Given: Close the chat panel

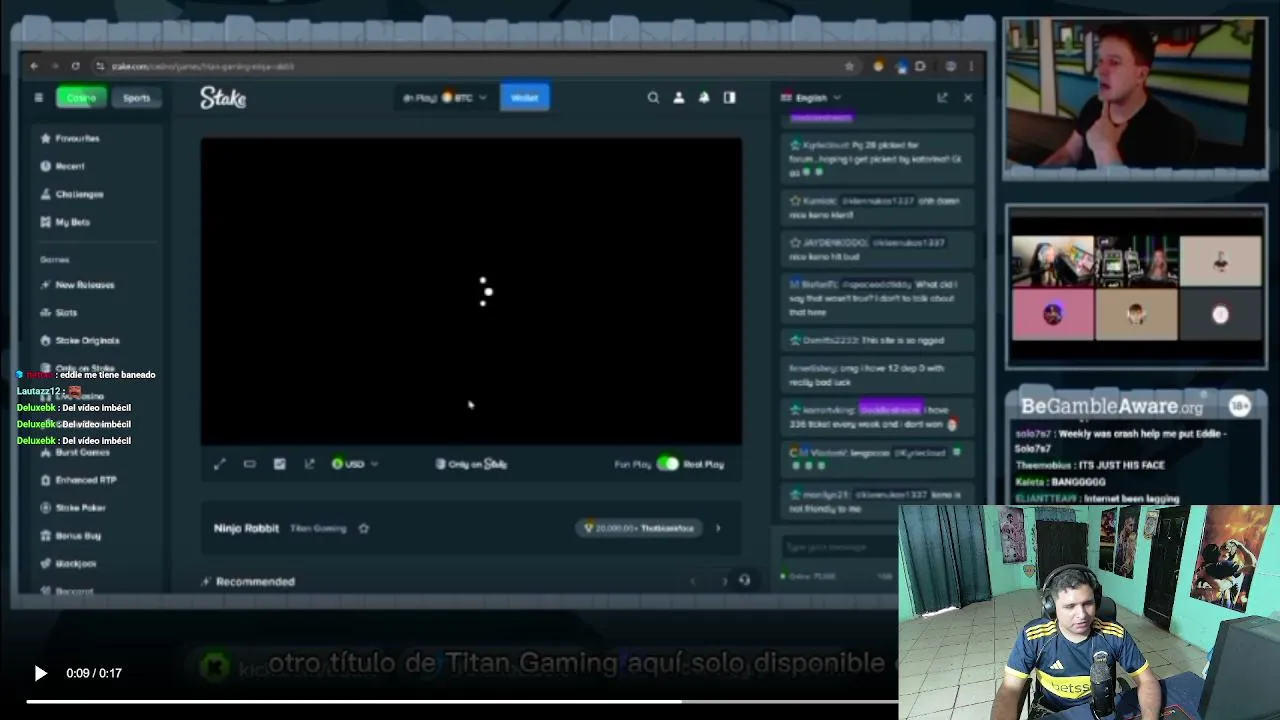Looking at the screenshot, I should [968, 98].
